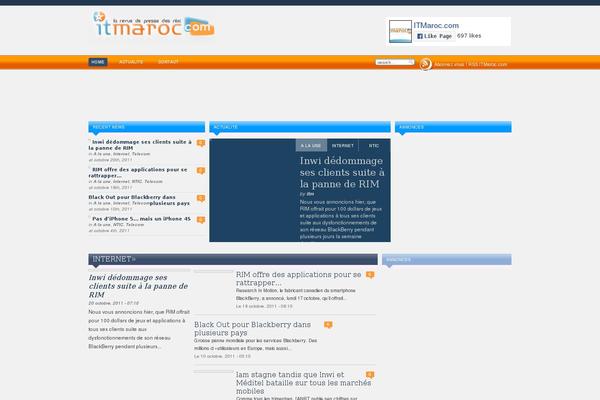Click comment icon beside Internet article "Black Out pour Blackberry"
This screenshot has height=400, width=600.
pyautogui.click(x=328, y=325)
